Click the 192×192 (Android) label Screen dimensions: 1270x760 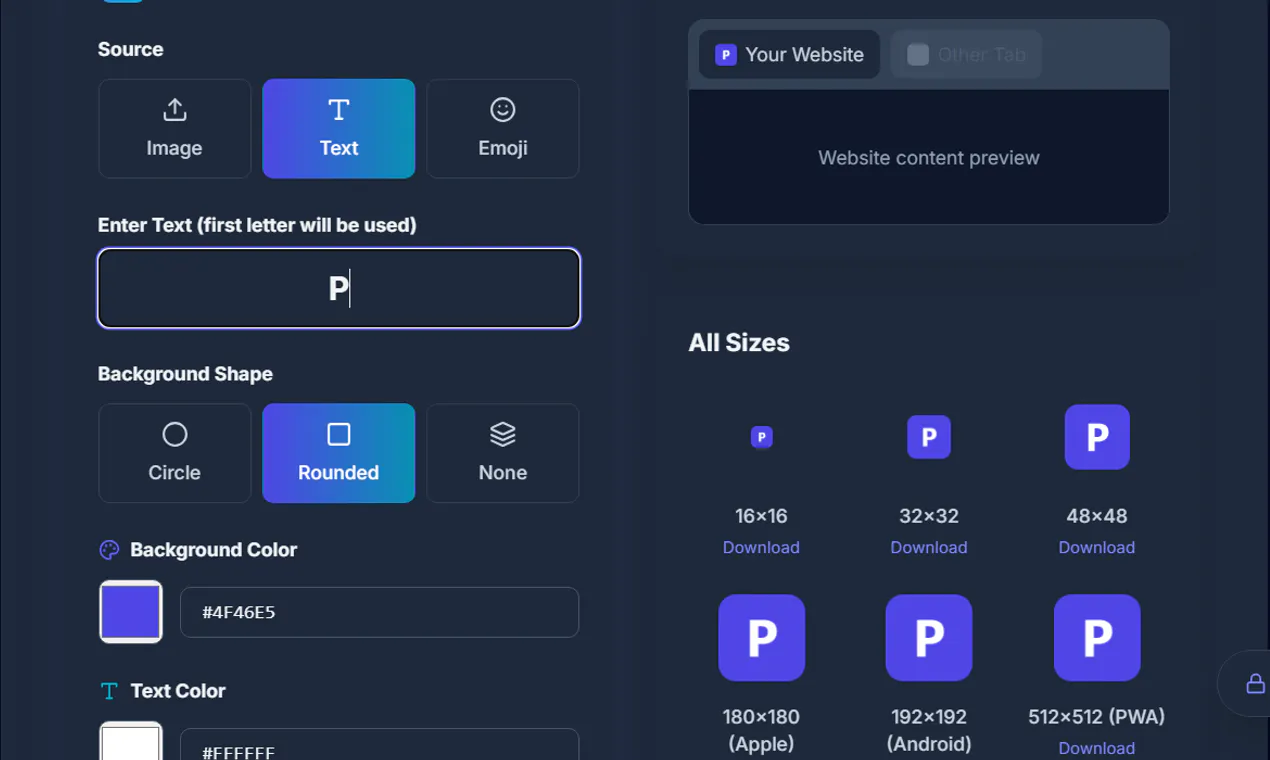929,730
